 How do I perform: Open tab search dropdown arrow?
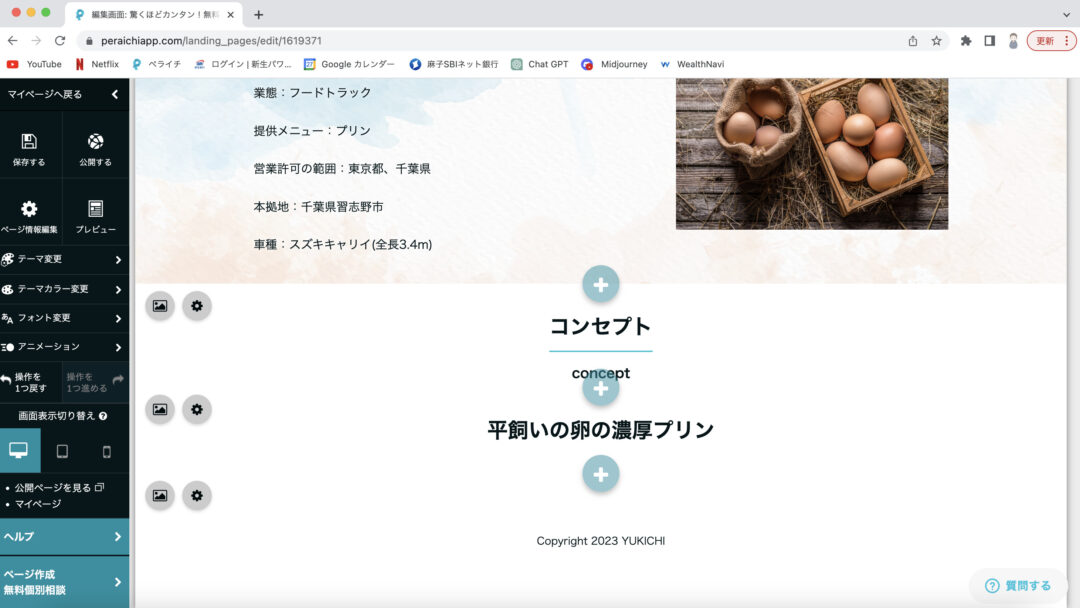[x=1066, y=14]
